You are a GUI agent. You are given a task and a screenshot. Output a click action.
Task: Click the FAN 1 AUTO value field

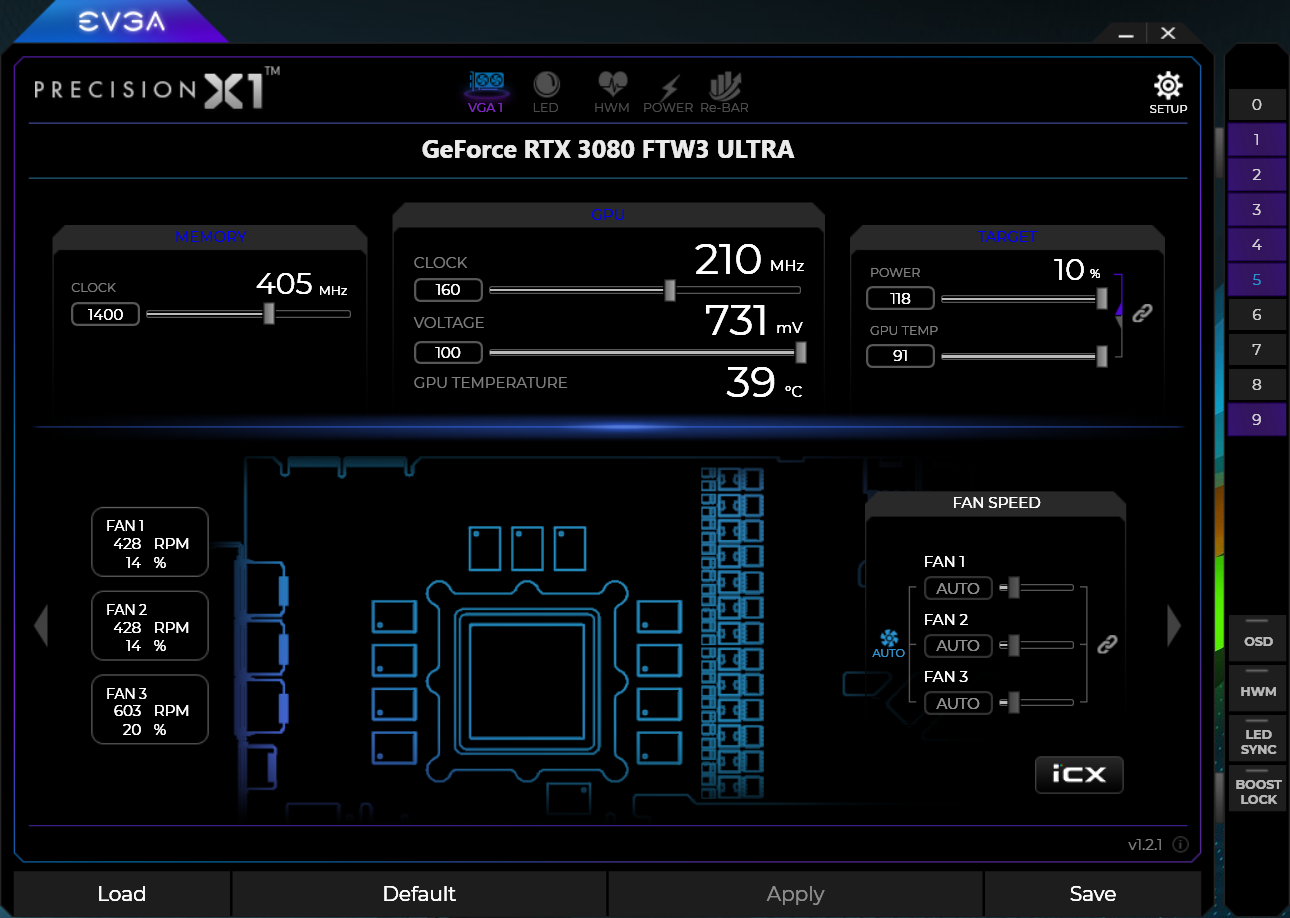point(958,588)
